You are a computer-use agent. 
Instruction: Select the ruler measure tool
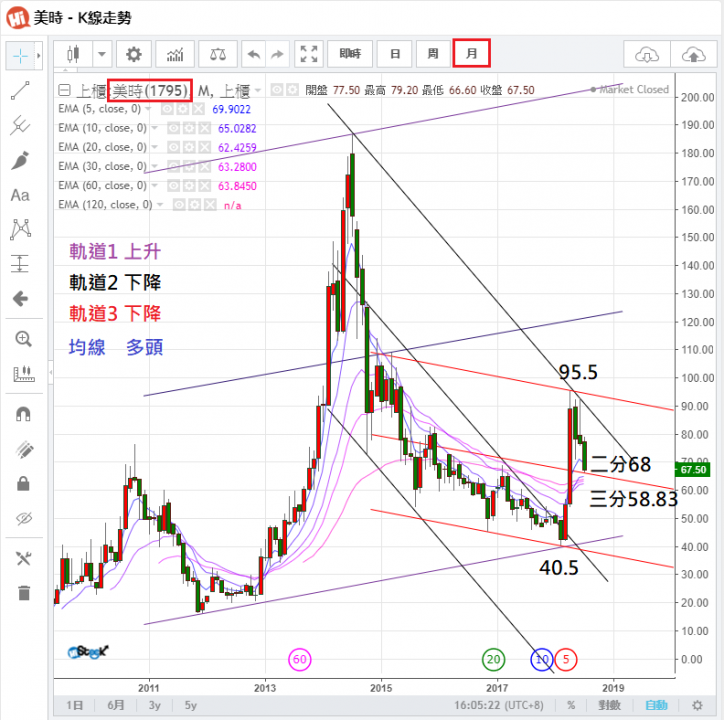(x=23, y=374)
